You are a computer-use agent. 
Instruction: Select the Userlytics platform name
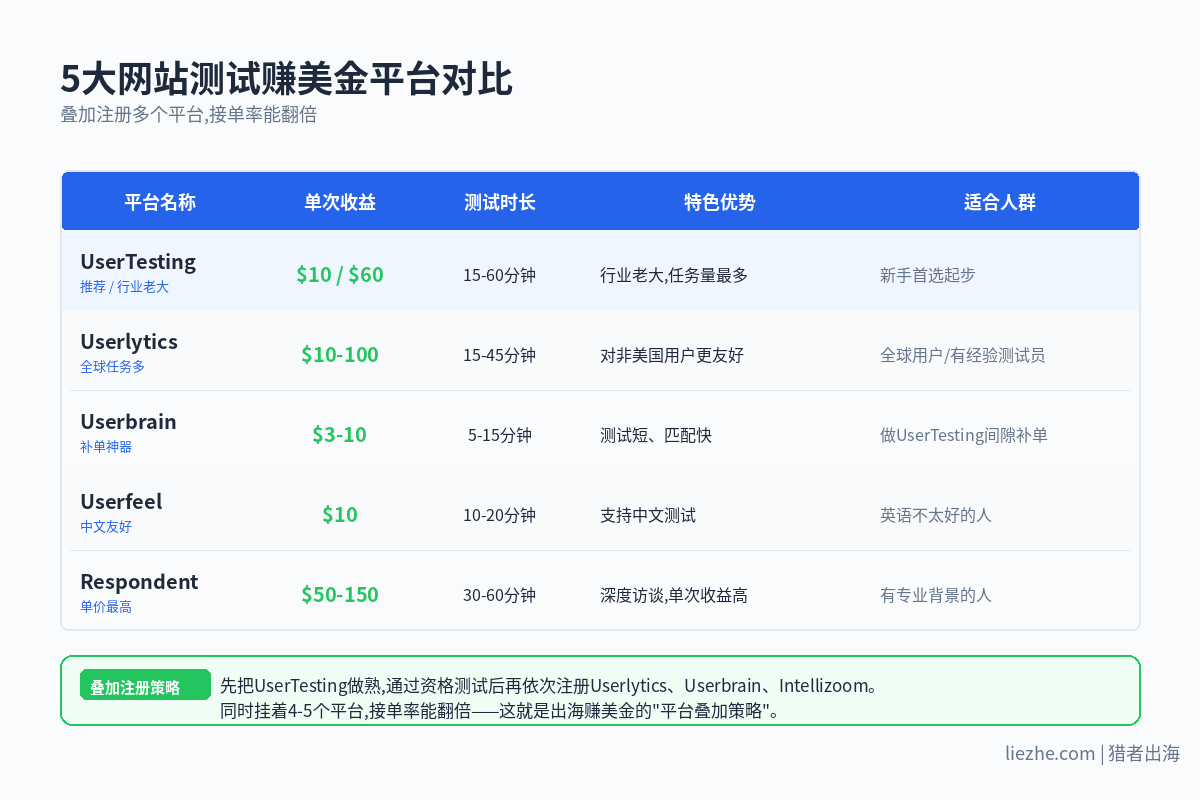pos(129,342)
